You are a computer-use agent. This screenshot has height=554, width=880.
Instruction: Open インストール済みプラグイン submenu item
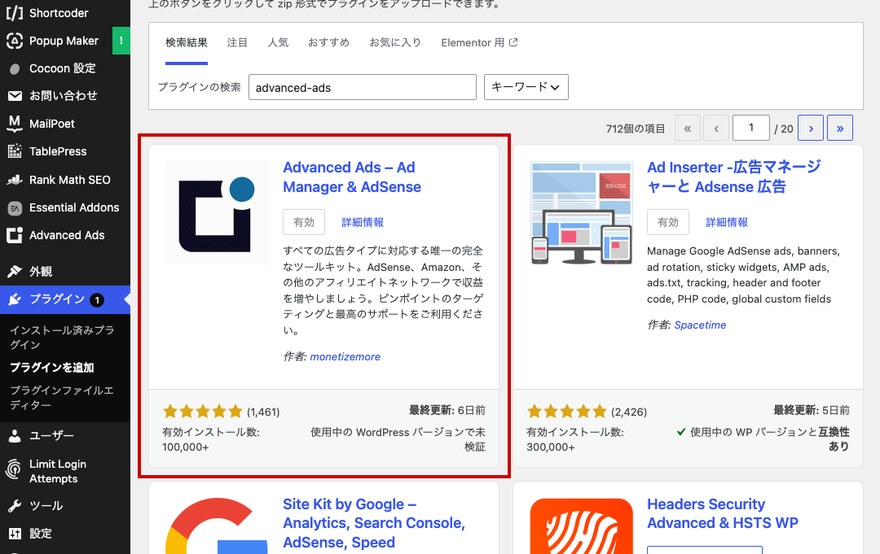click(x=62, y=337)
